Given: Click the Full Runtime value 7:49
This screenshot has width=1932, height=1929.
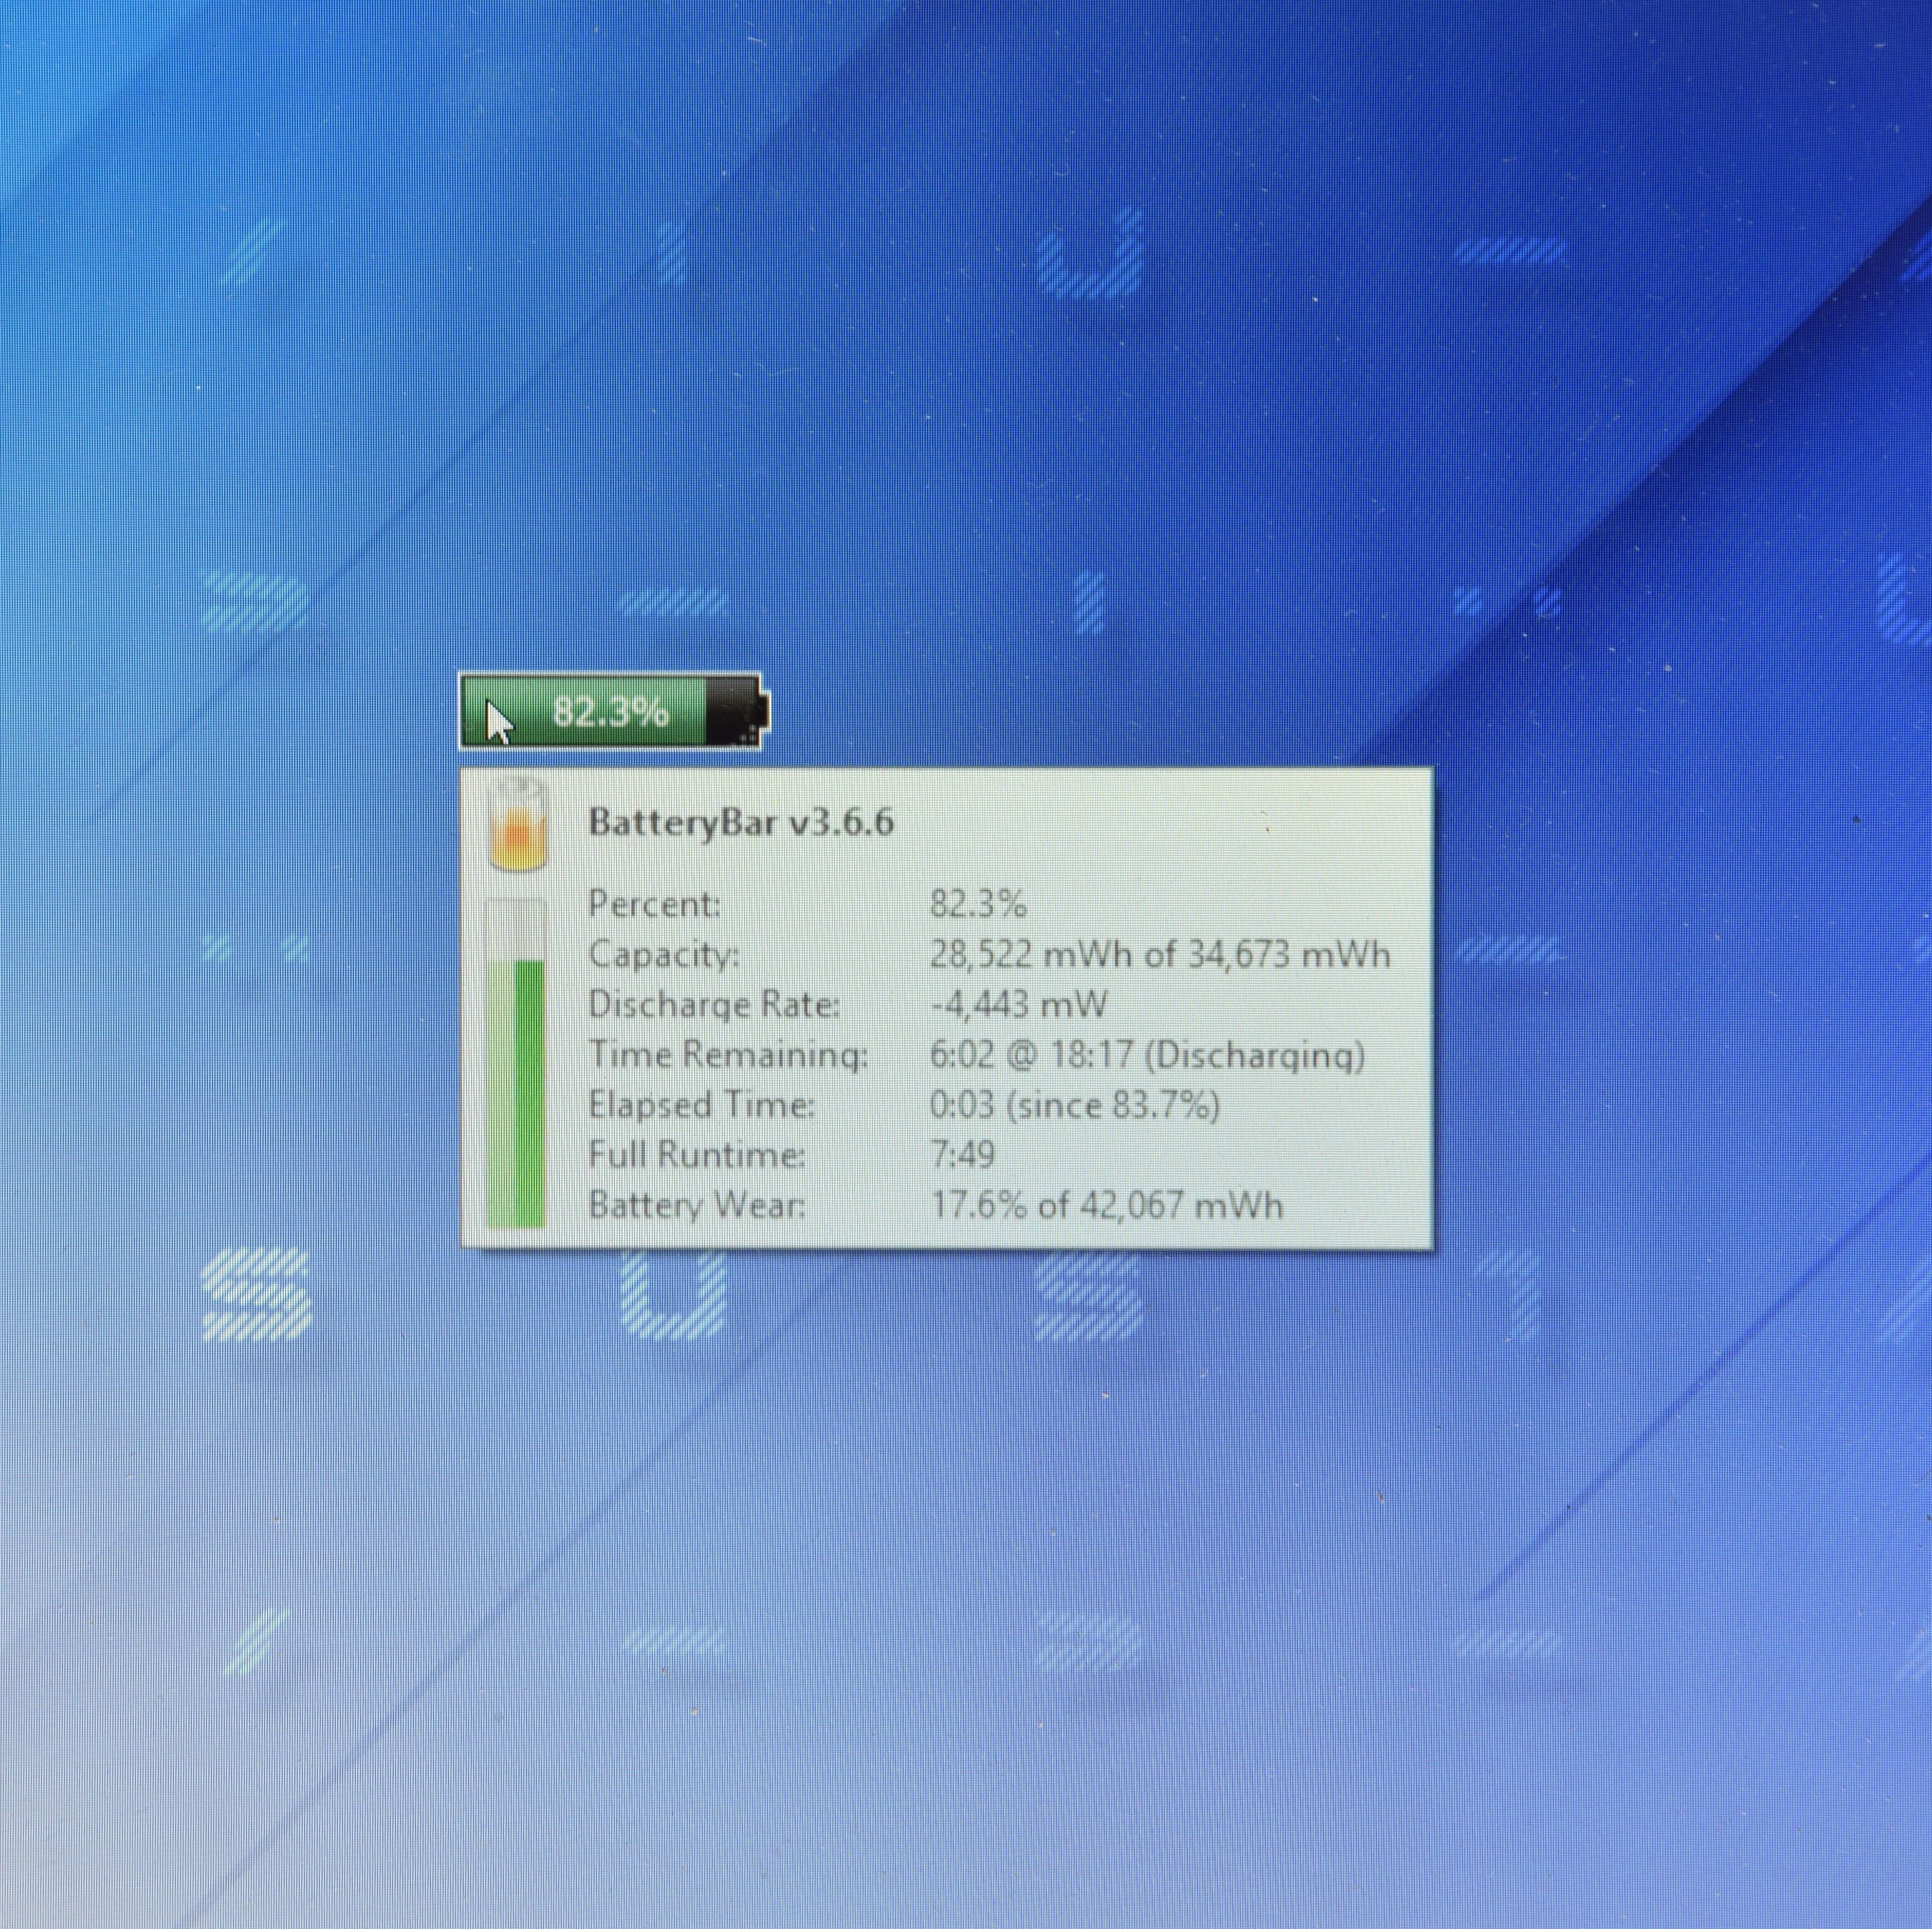Looking at the screenshot, I should (962, 1154).
